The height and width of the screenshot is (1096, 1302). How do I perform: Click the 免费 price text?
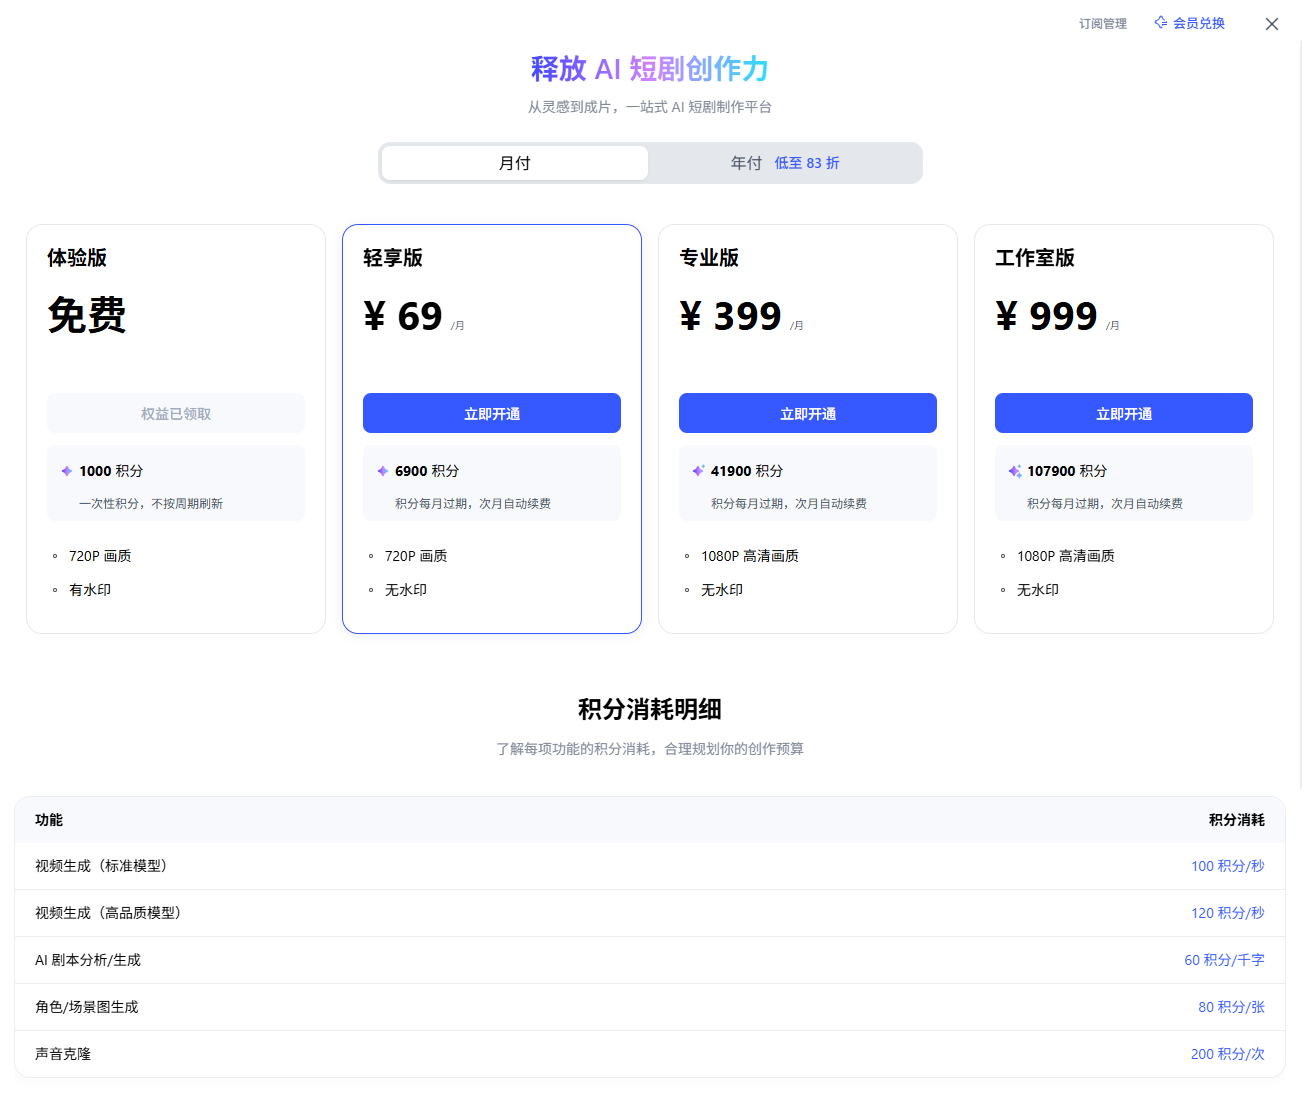87,315
